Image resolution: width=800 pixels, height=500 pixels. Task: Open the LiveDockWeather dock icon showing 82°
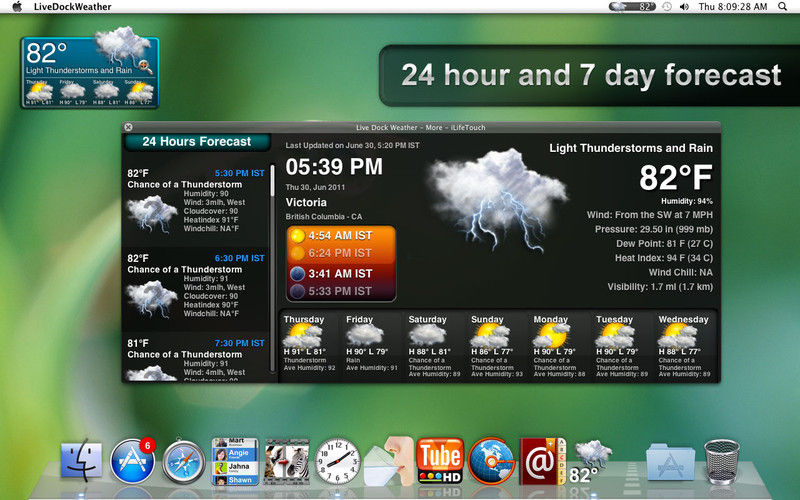pos(591,462)
